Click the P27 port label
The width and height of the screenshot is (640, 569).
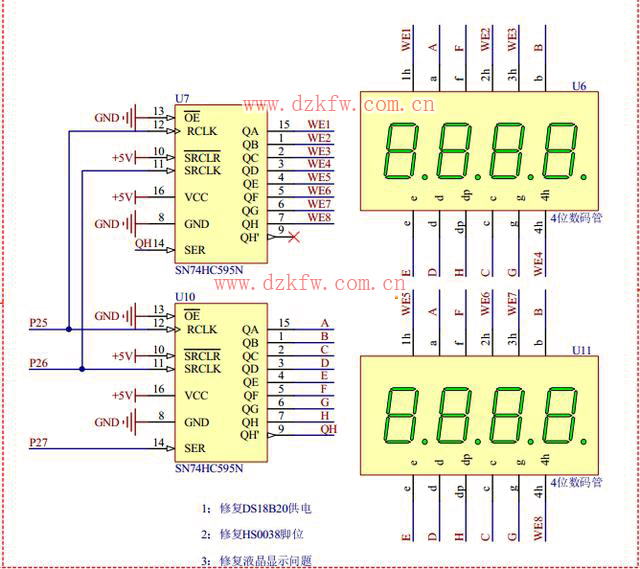[x=38, y=441]
